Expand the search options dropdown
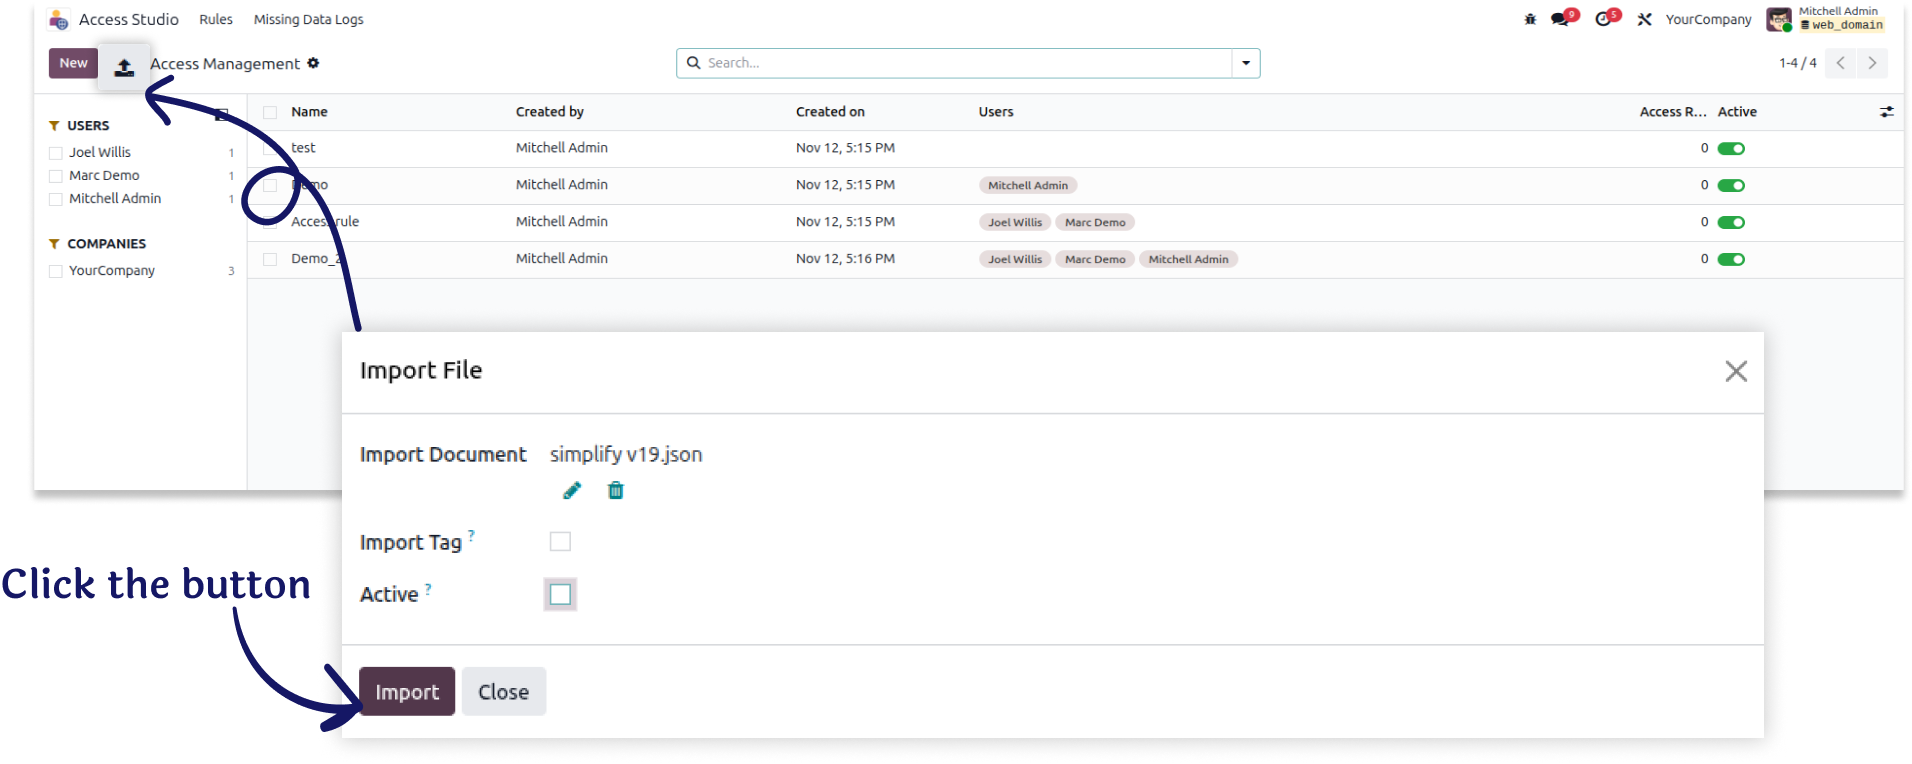 pyautogui.click(x=1246, y=63)
